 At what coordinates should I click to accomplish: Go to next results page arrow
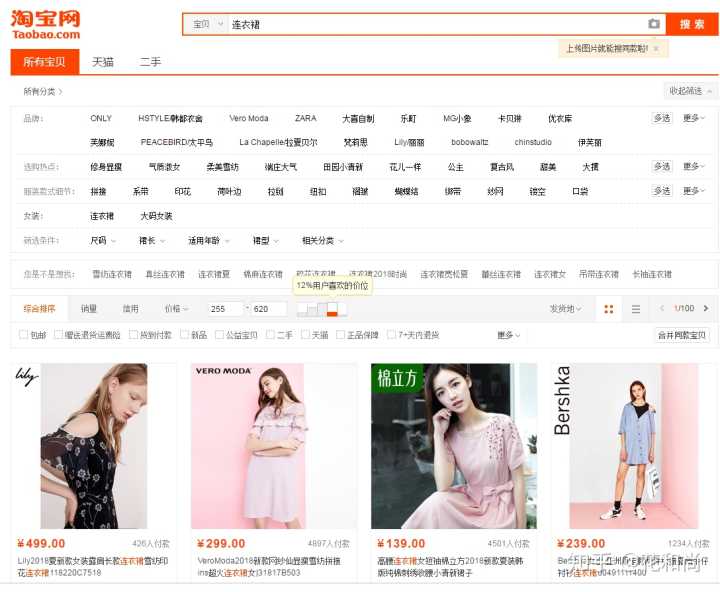point(706,309)
